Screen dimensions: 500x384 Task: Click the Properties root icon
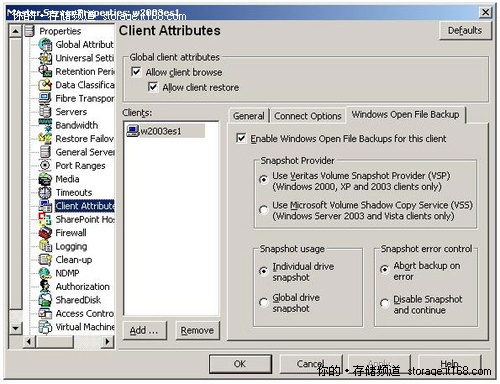tap(29, 31)
